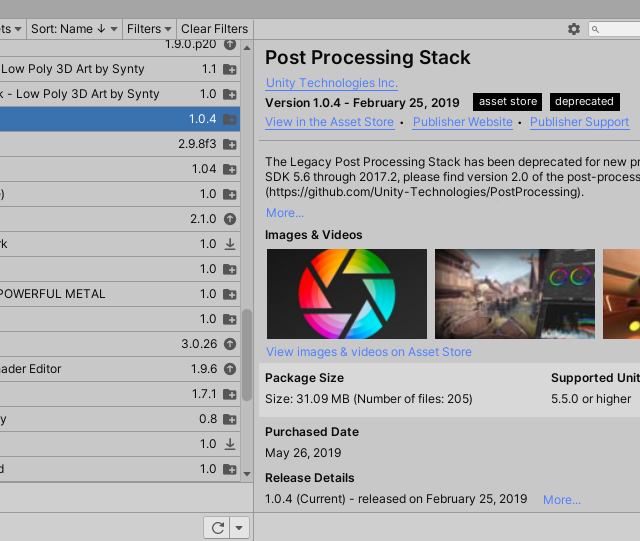The width and height of the screenshot is (640, 541).
Task: Open the Publisher Website link
Action: point(462,122)
